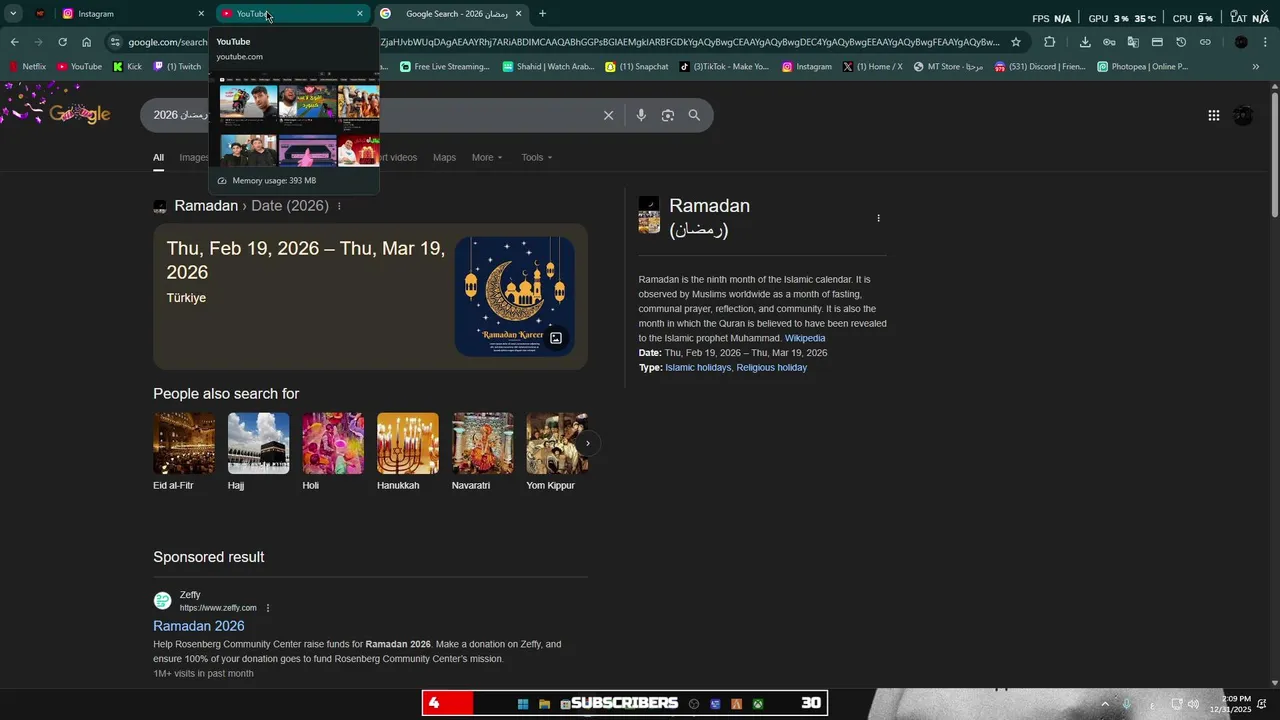Open the MT Store bookmark
Image resolution: width=1280 pixels, height=720 pixels.
click(948, 67)
